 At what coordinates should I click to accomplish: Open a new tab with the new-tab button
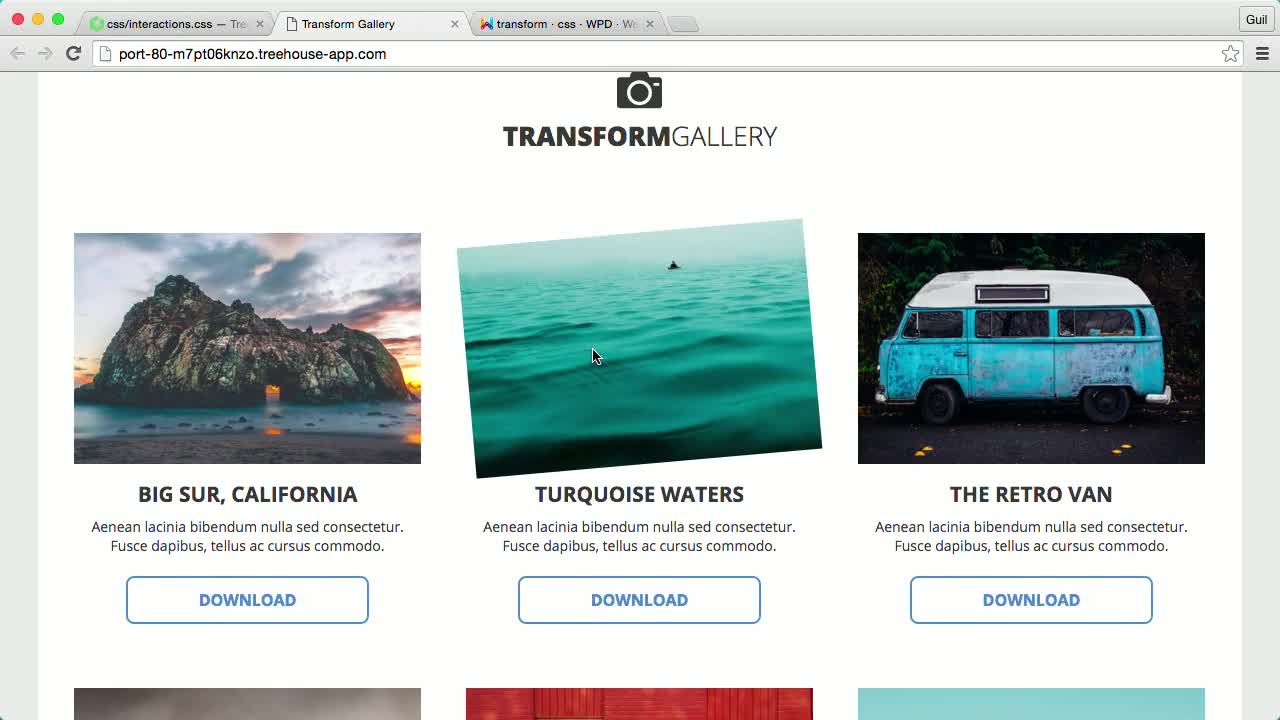click(x=683, y=25)
